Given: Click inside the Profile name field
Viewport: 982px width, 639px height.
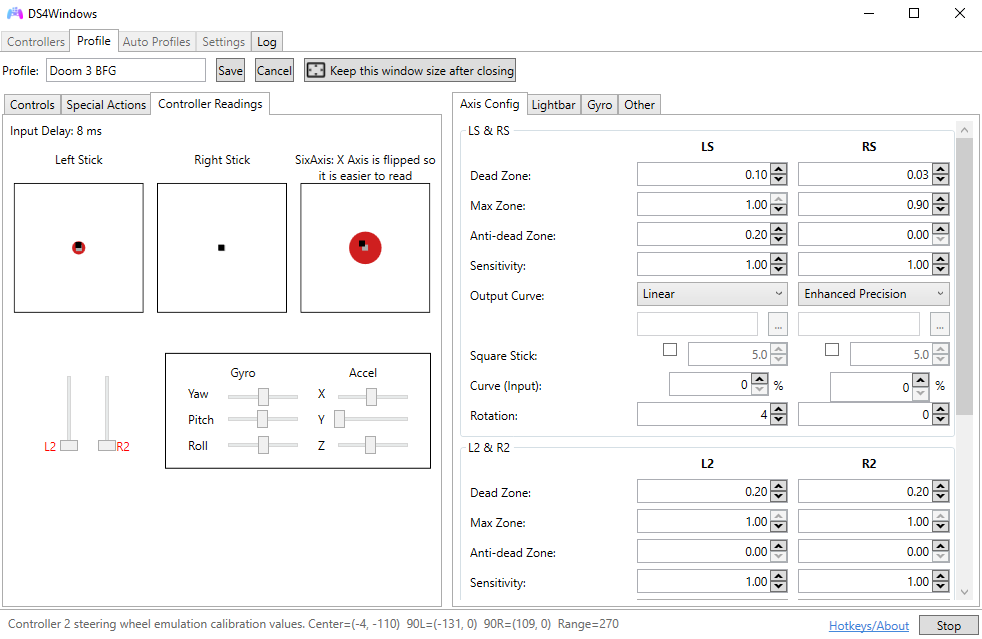Looking at the screenshot, I should [x=125, y=70].
